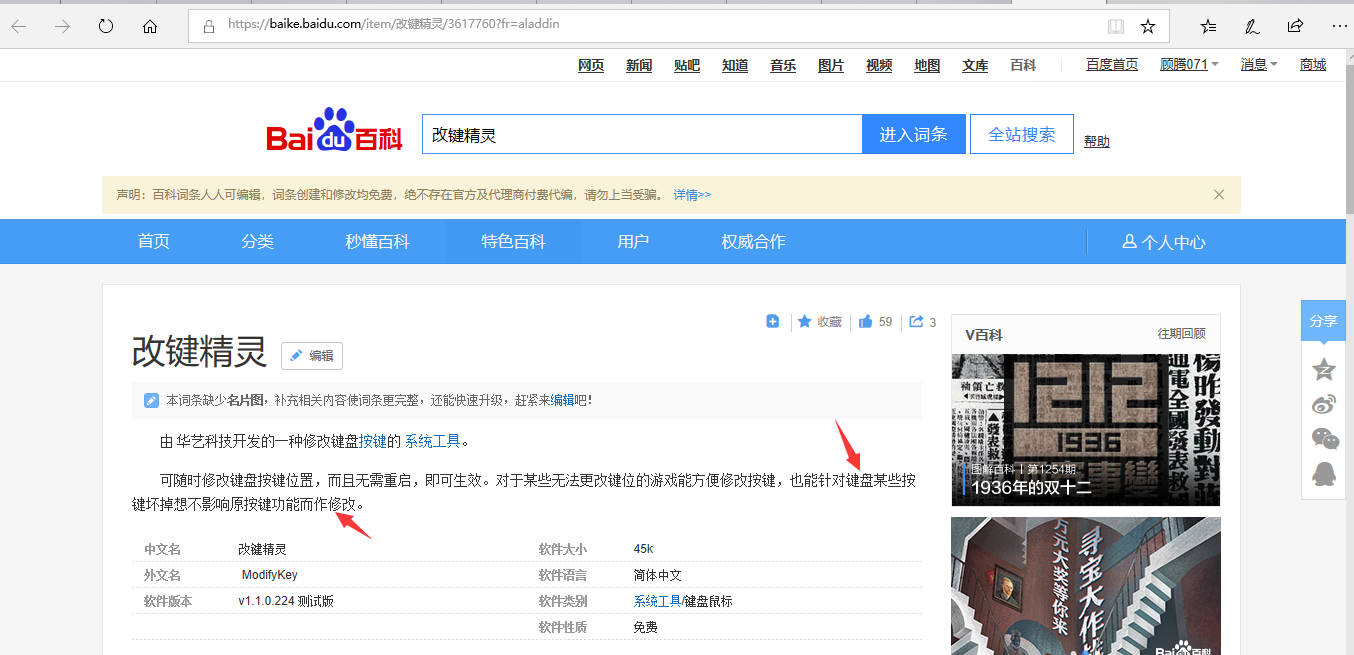This screenshot has height=655, width=1354.
Task: Click the browser home icon
Action: pos(150,27)
